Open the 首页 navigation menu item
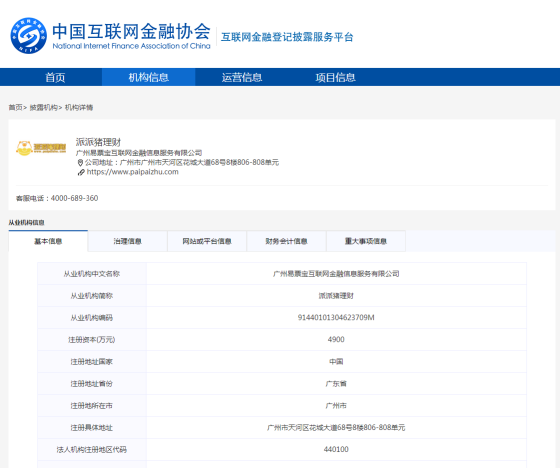This screenshot has height=468, width=560. click(55, 78)
